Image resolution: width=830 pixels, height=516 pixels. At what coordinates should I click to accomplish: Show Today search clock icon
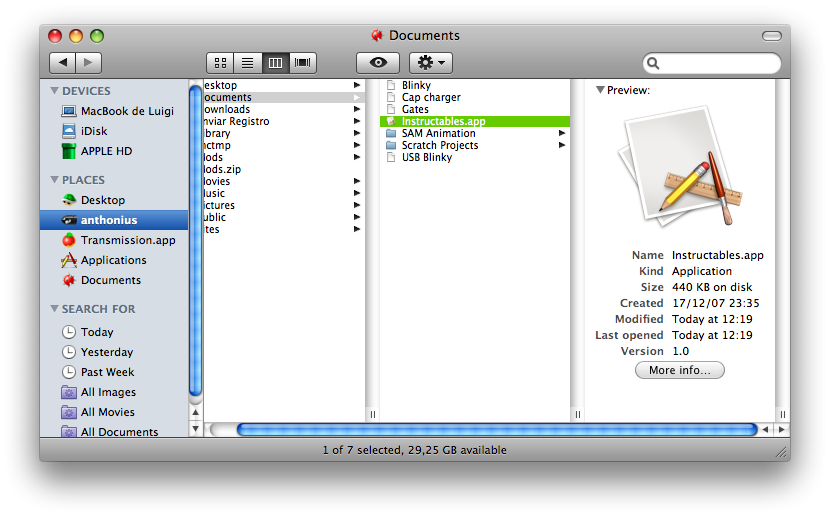pos(69,332)
